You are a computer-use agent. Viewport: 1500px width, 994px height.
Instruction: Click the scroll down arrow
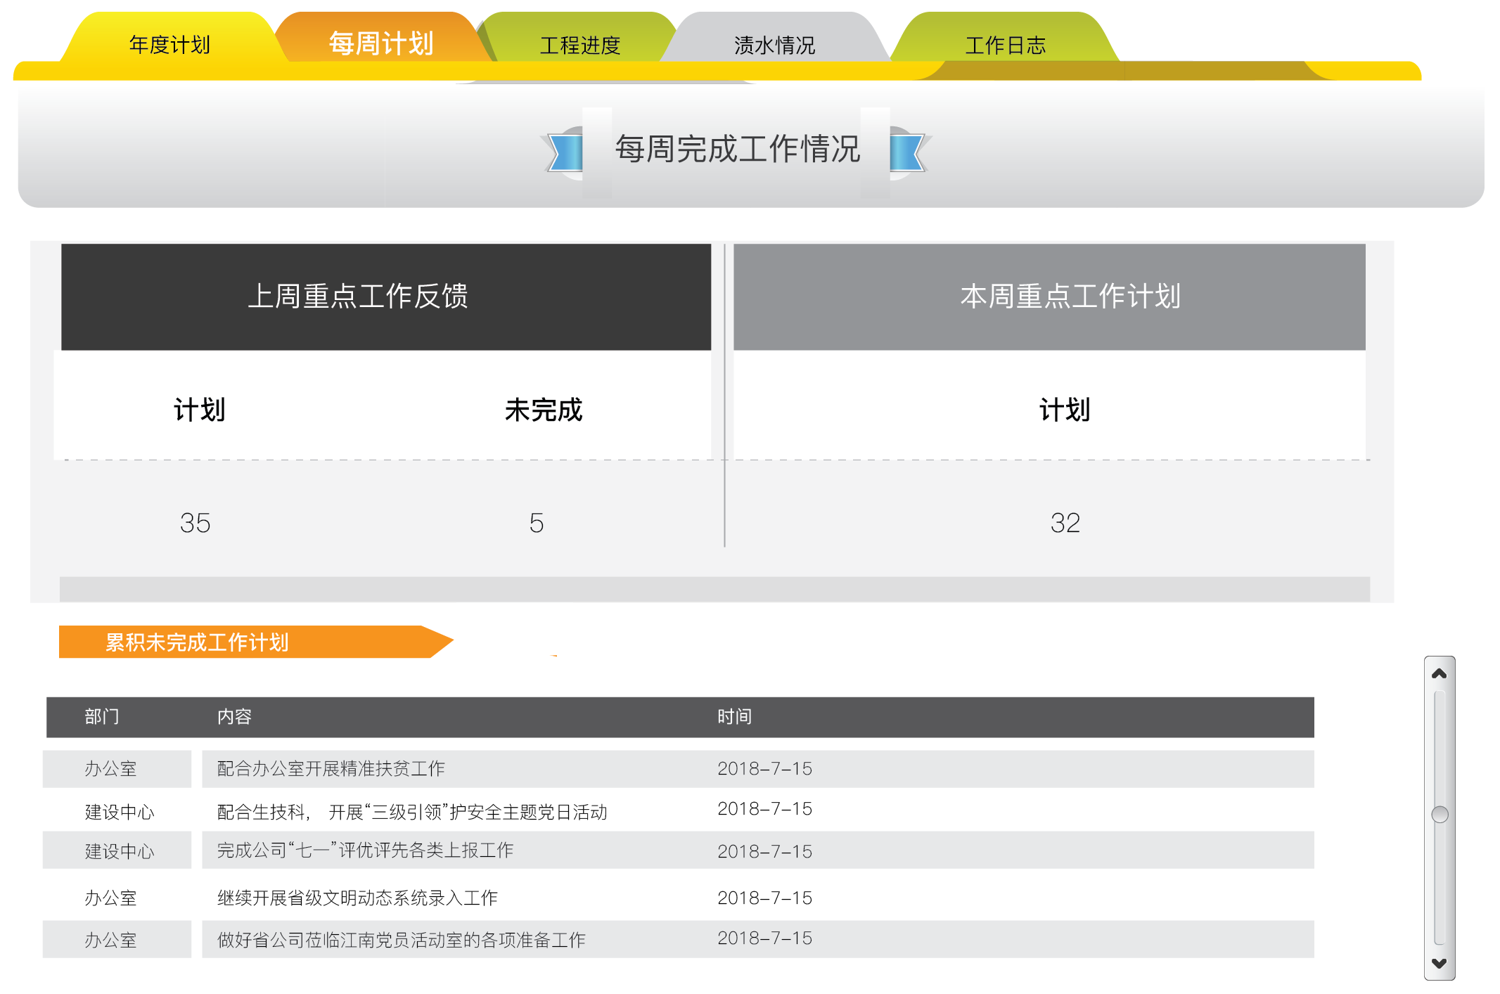point(1439,964)
